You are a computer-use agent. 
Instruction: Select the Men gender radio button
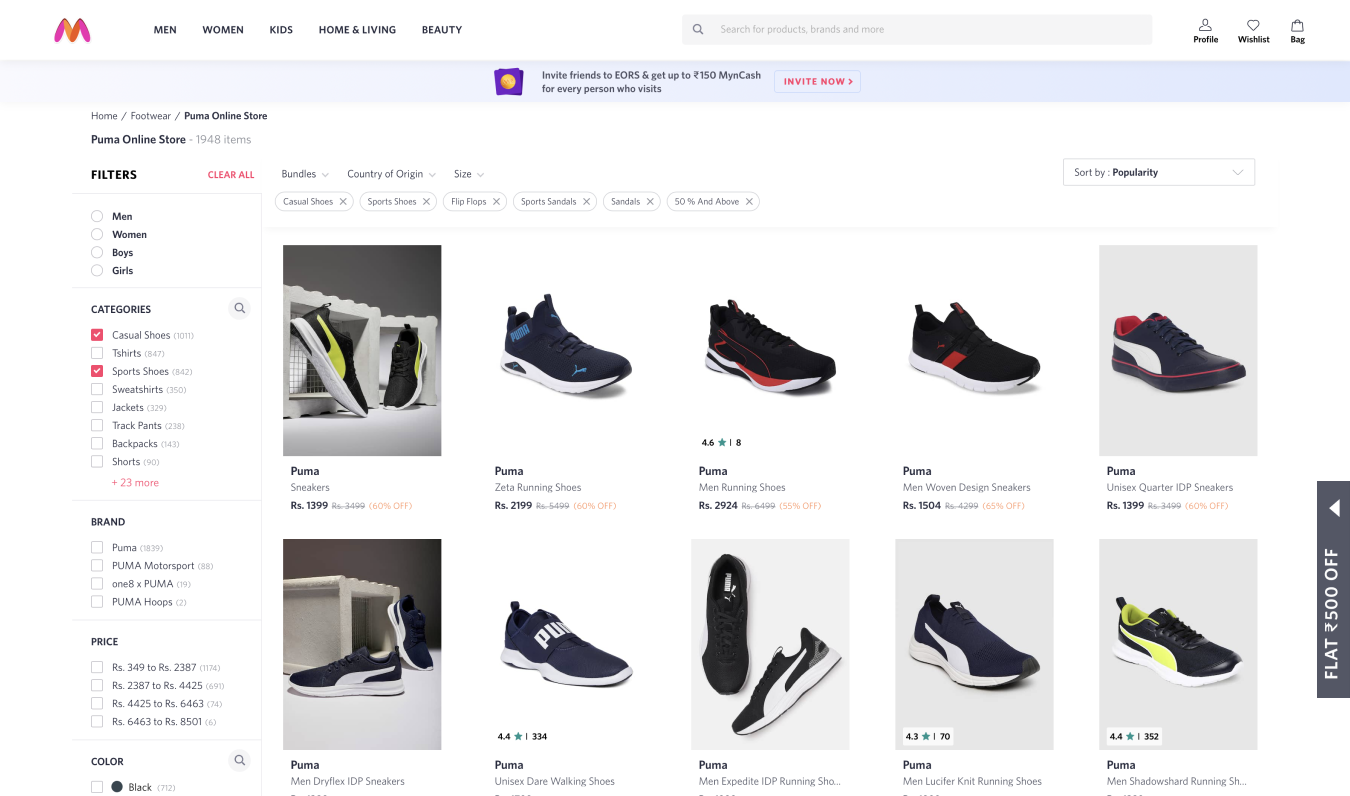[x=97, y=216]
